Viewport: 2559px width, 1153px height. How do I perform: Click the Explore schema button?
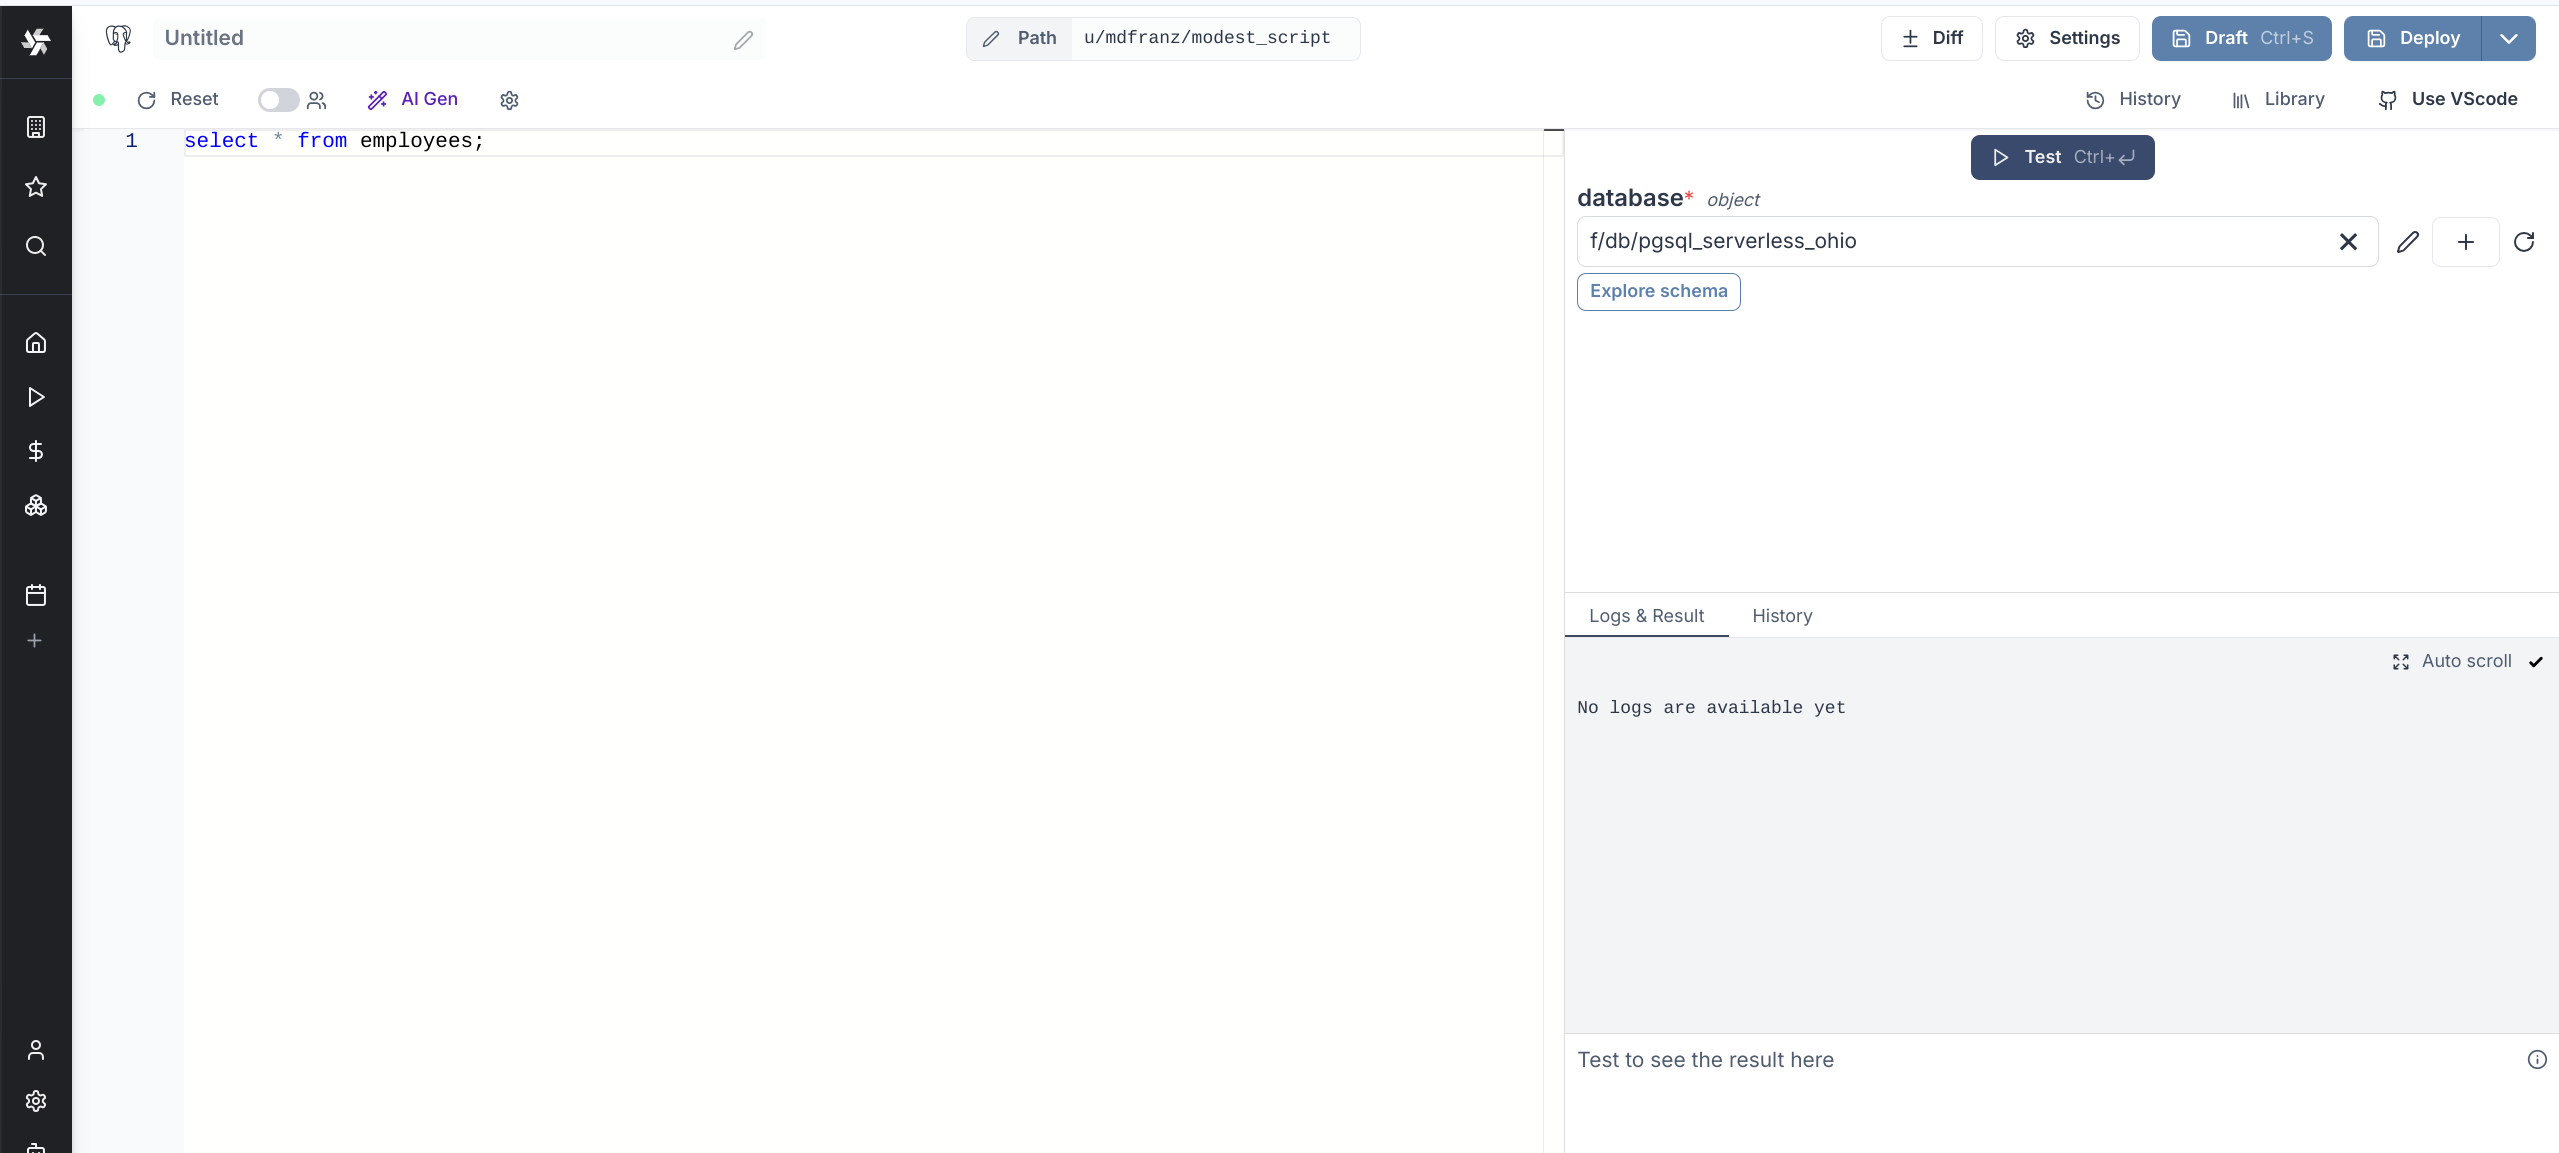[1658, 292]
